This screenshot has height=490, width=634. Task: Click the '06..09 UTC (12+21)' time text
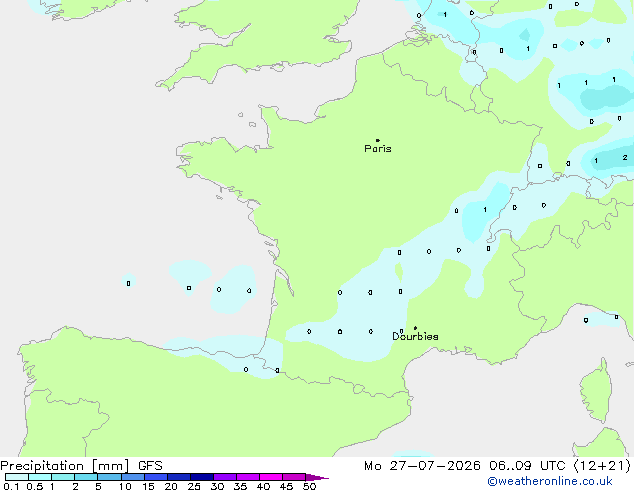560,466
